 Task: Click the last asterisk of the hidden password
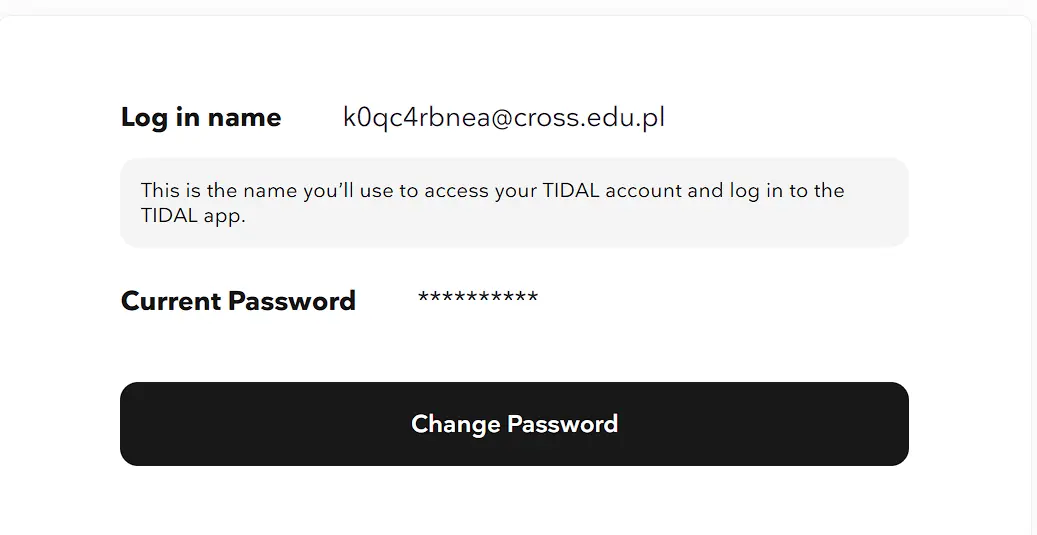click(532, 298)
